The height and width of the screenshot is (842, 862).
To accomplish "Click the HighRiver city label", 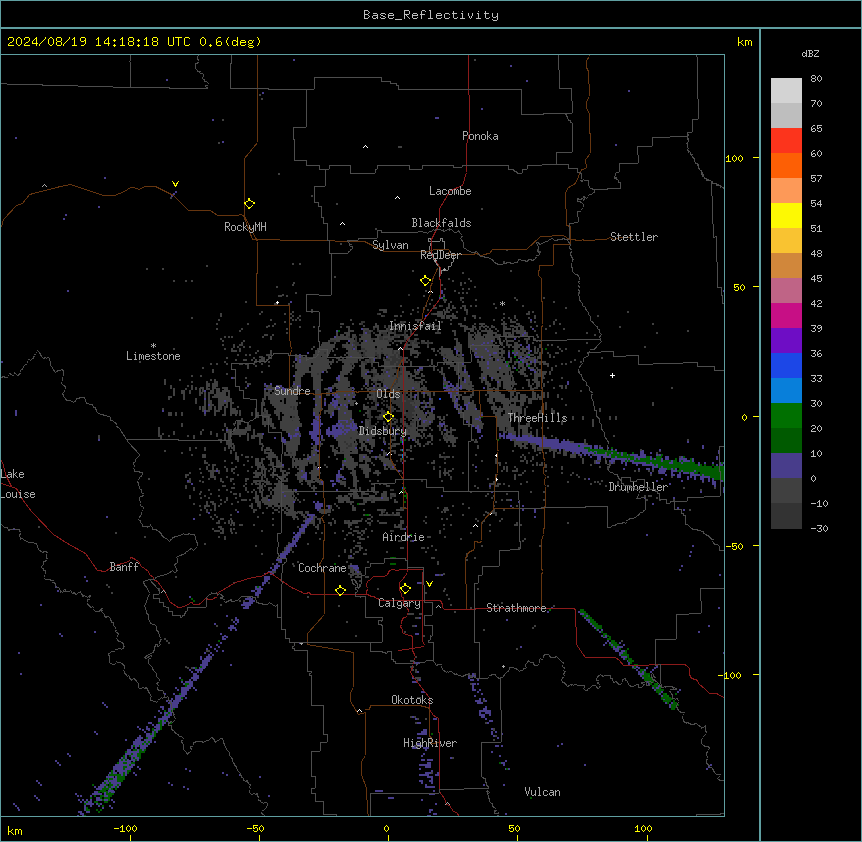I will [x=430, y=743].
